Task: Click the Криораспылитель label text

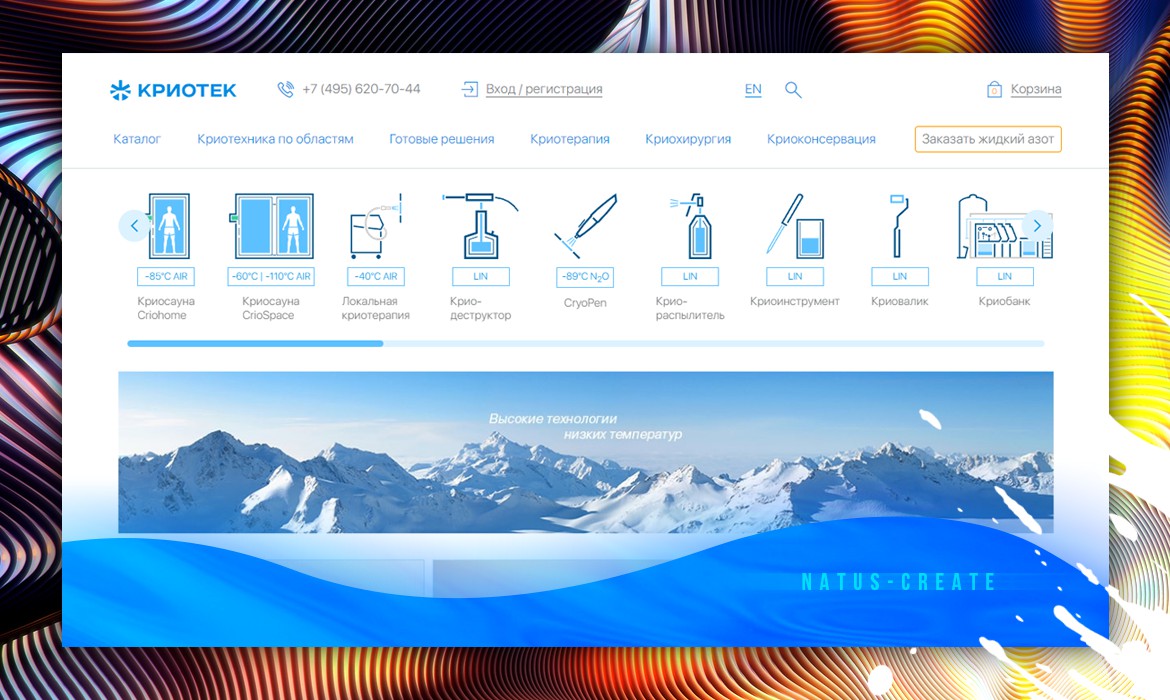Action: click(690, 308)
